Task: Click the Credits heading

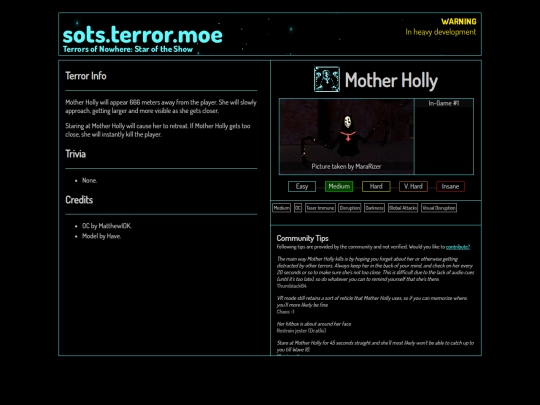Action: [x=79, y=200]
